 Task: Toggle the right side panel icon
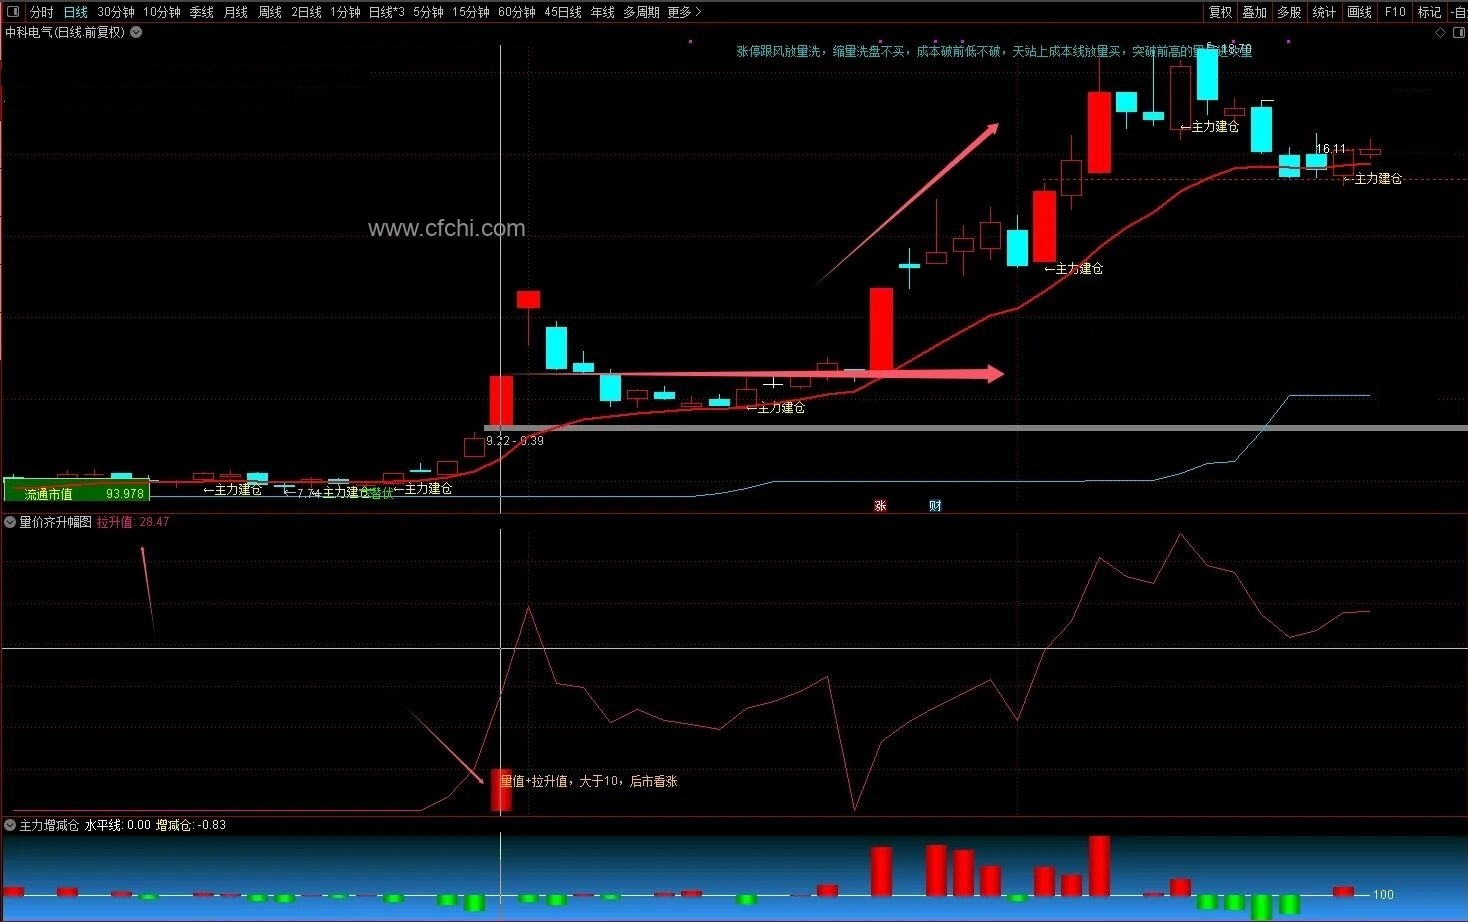click(x=1458, y=32)
